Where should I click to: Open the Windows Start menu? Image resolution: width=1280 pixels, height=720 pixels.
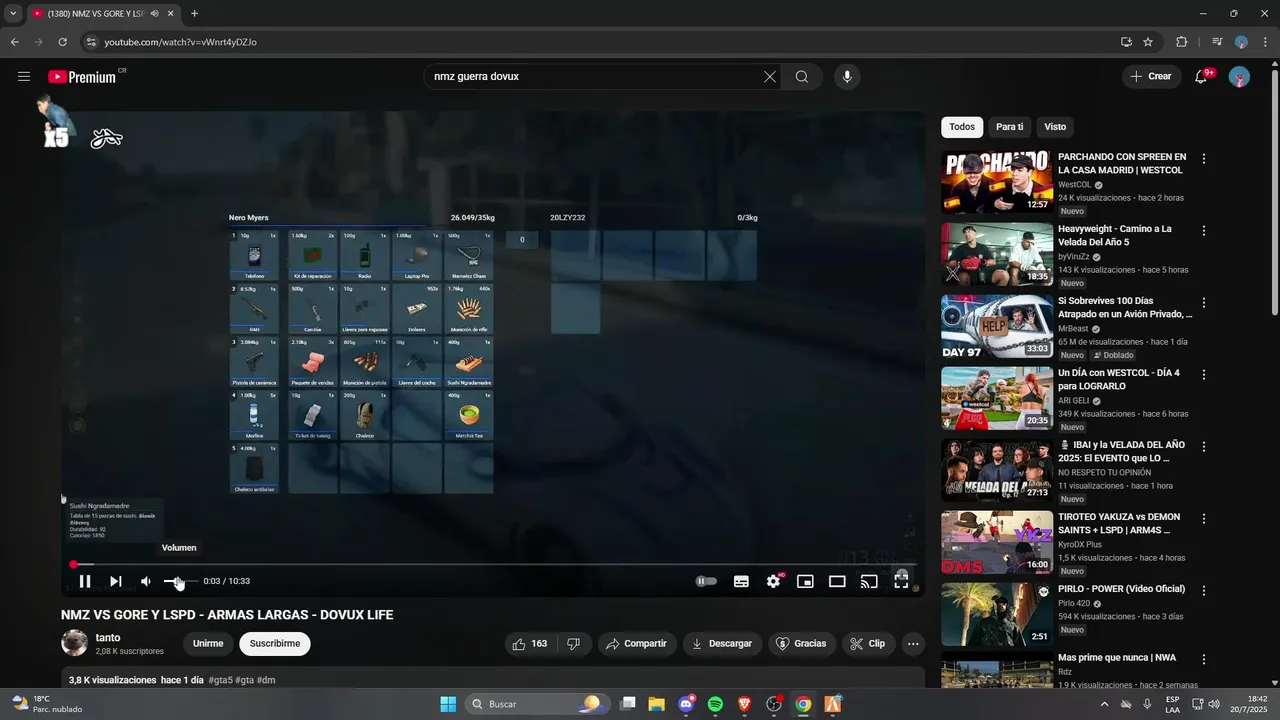447,704
